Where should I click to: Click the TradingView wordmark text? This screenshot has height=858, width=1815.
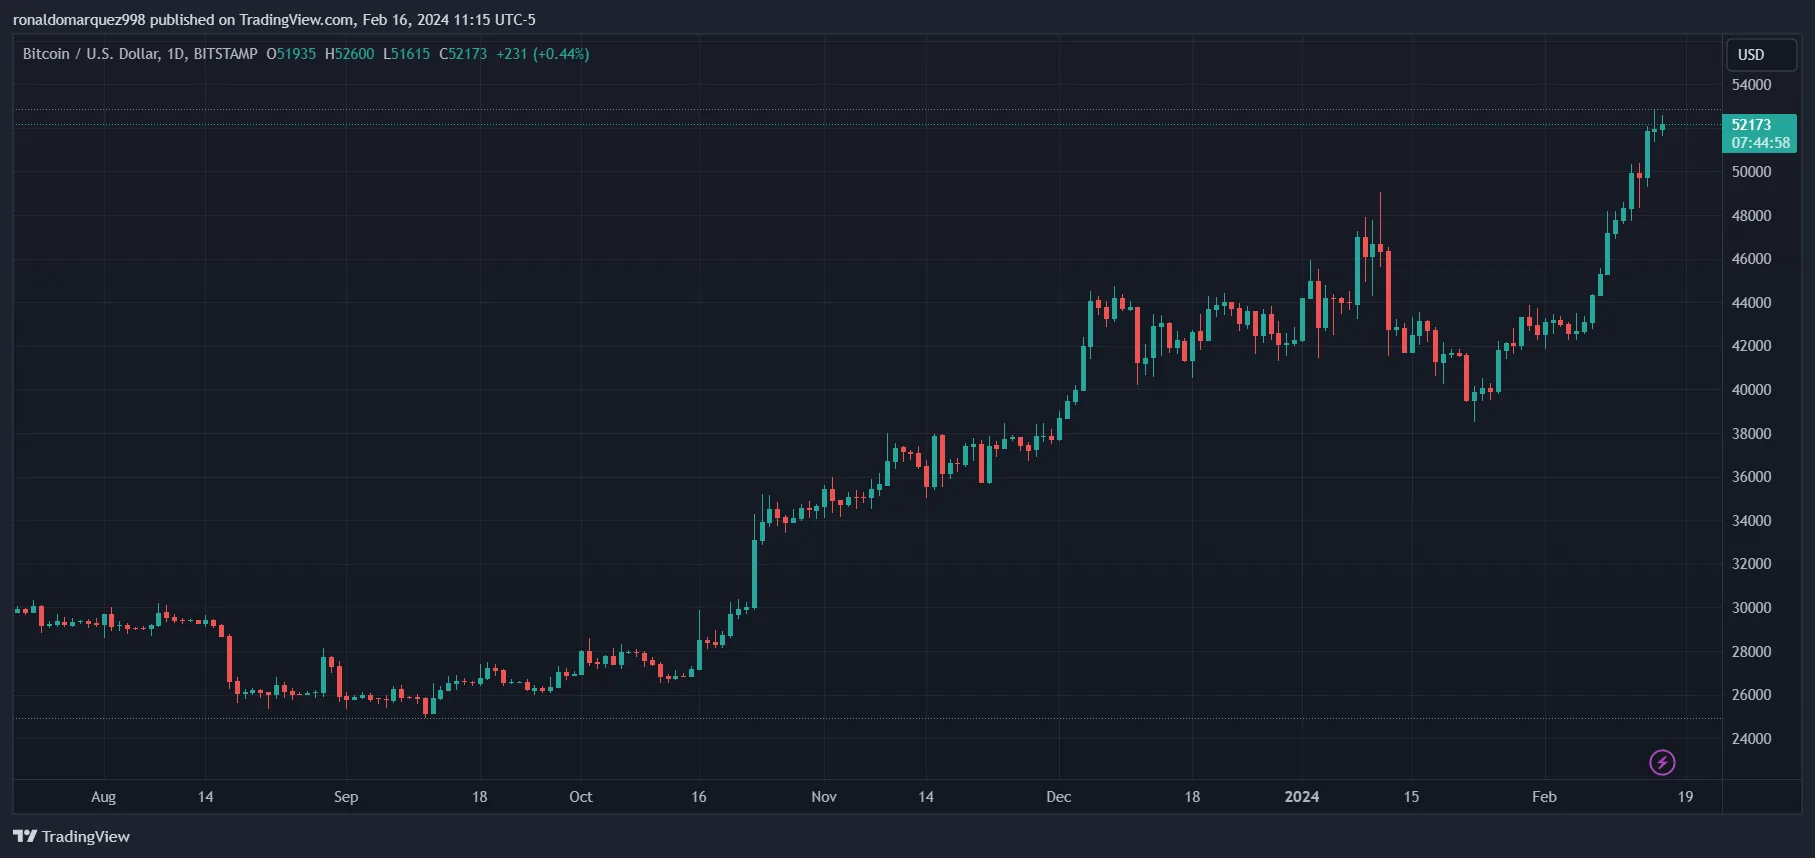coord(86,837)
